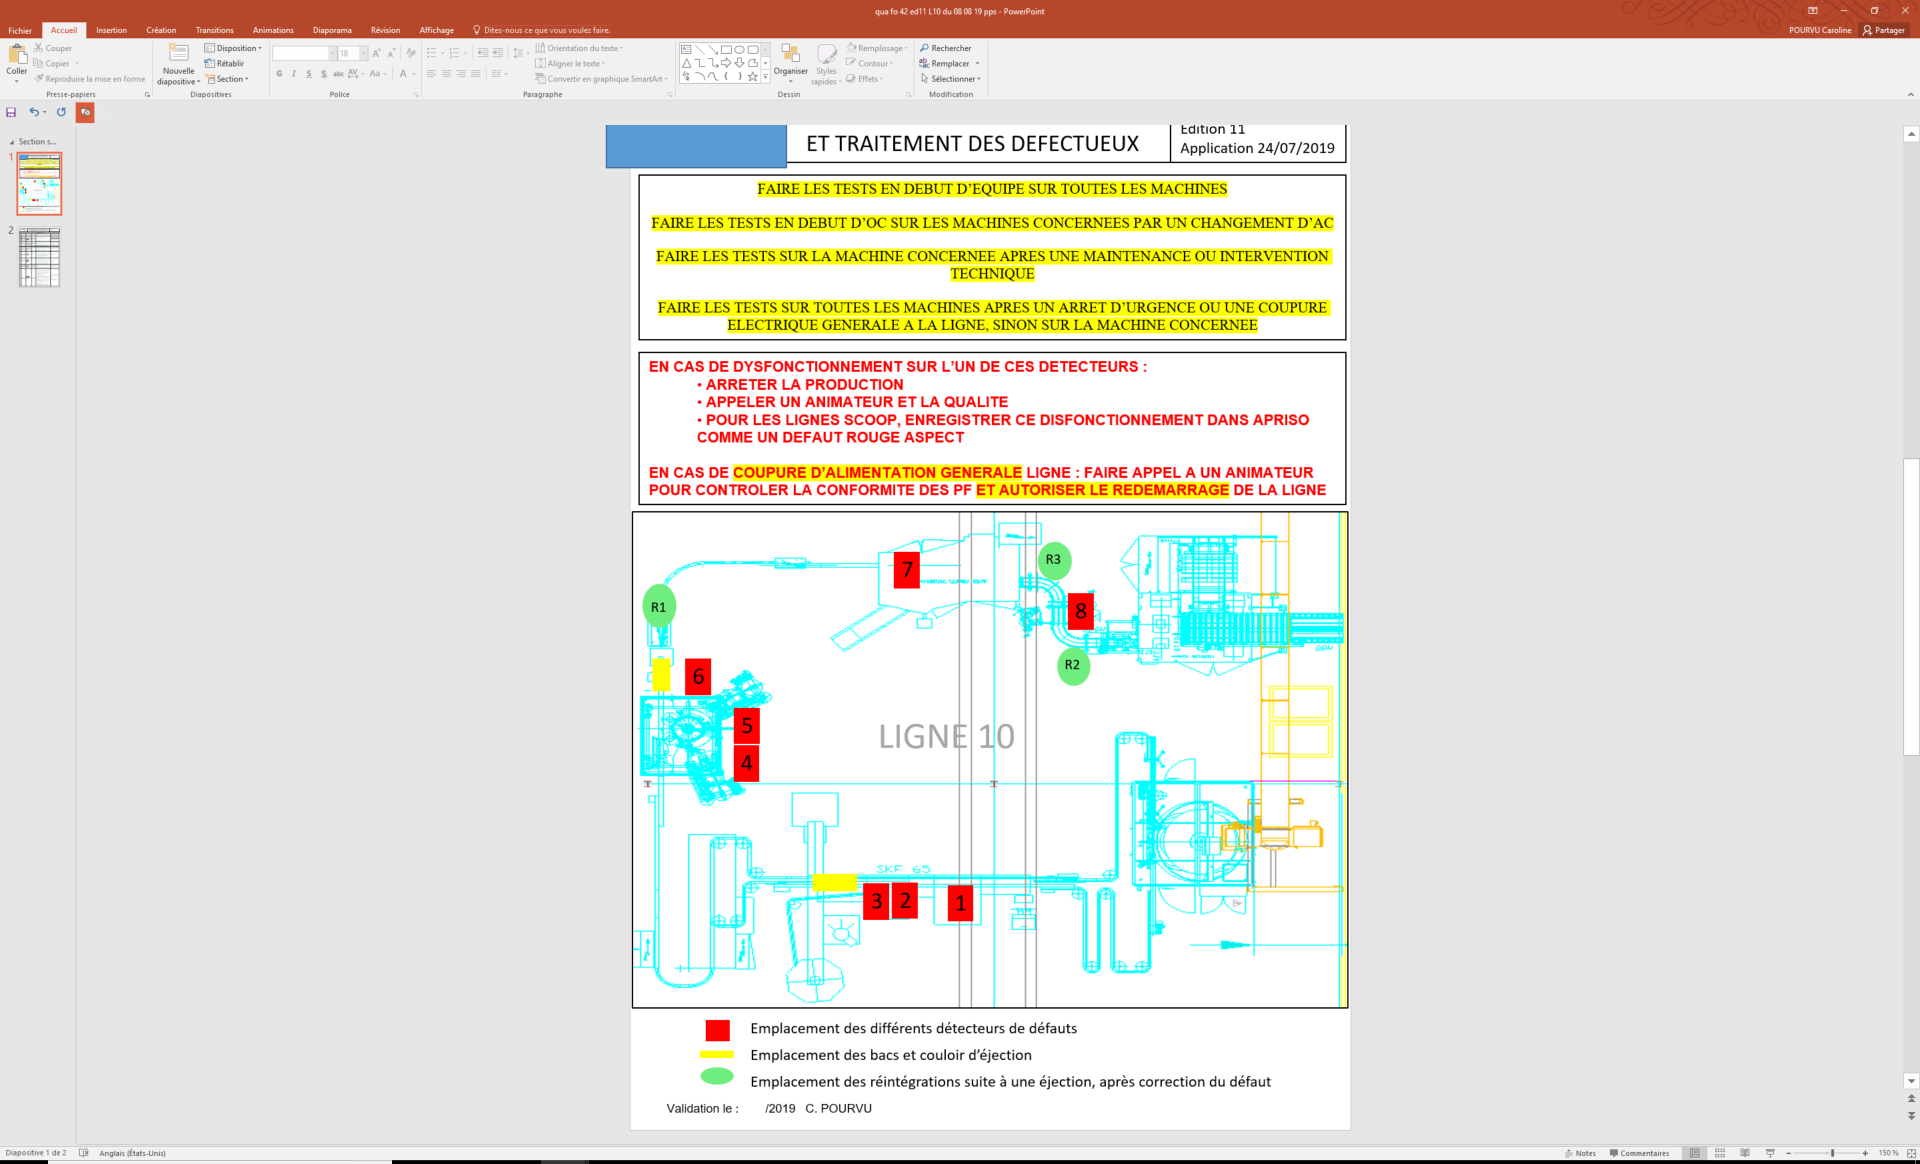This screenshot has height=1164, width=1920.
Task: Open the Fichier menu
Action: 20,30
